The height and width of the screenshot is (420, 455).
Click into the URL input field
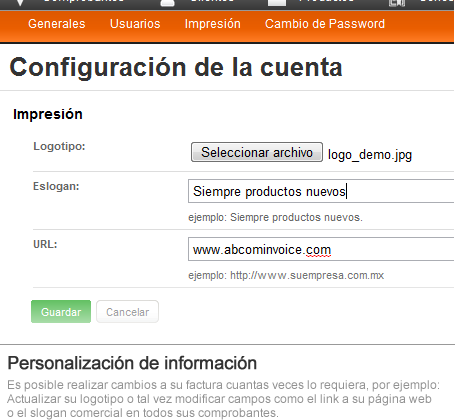point(321,249)
